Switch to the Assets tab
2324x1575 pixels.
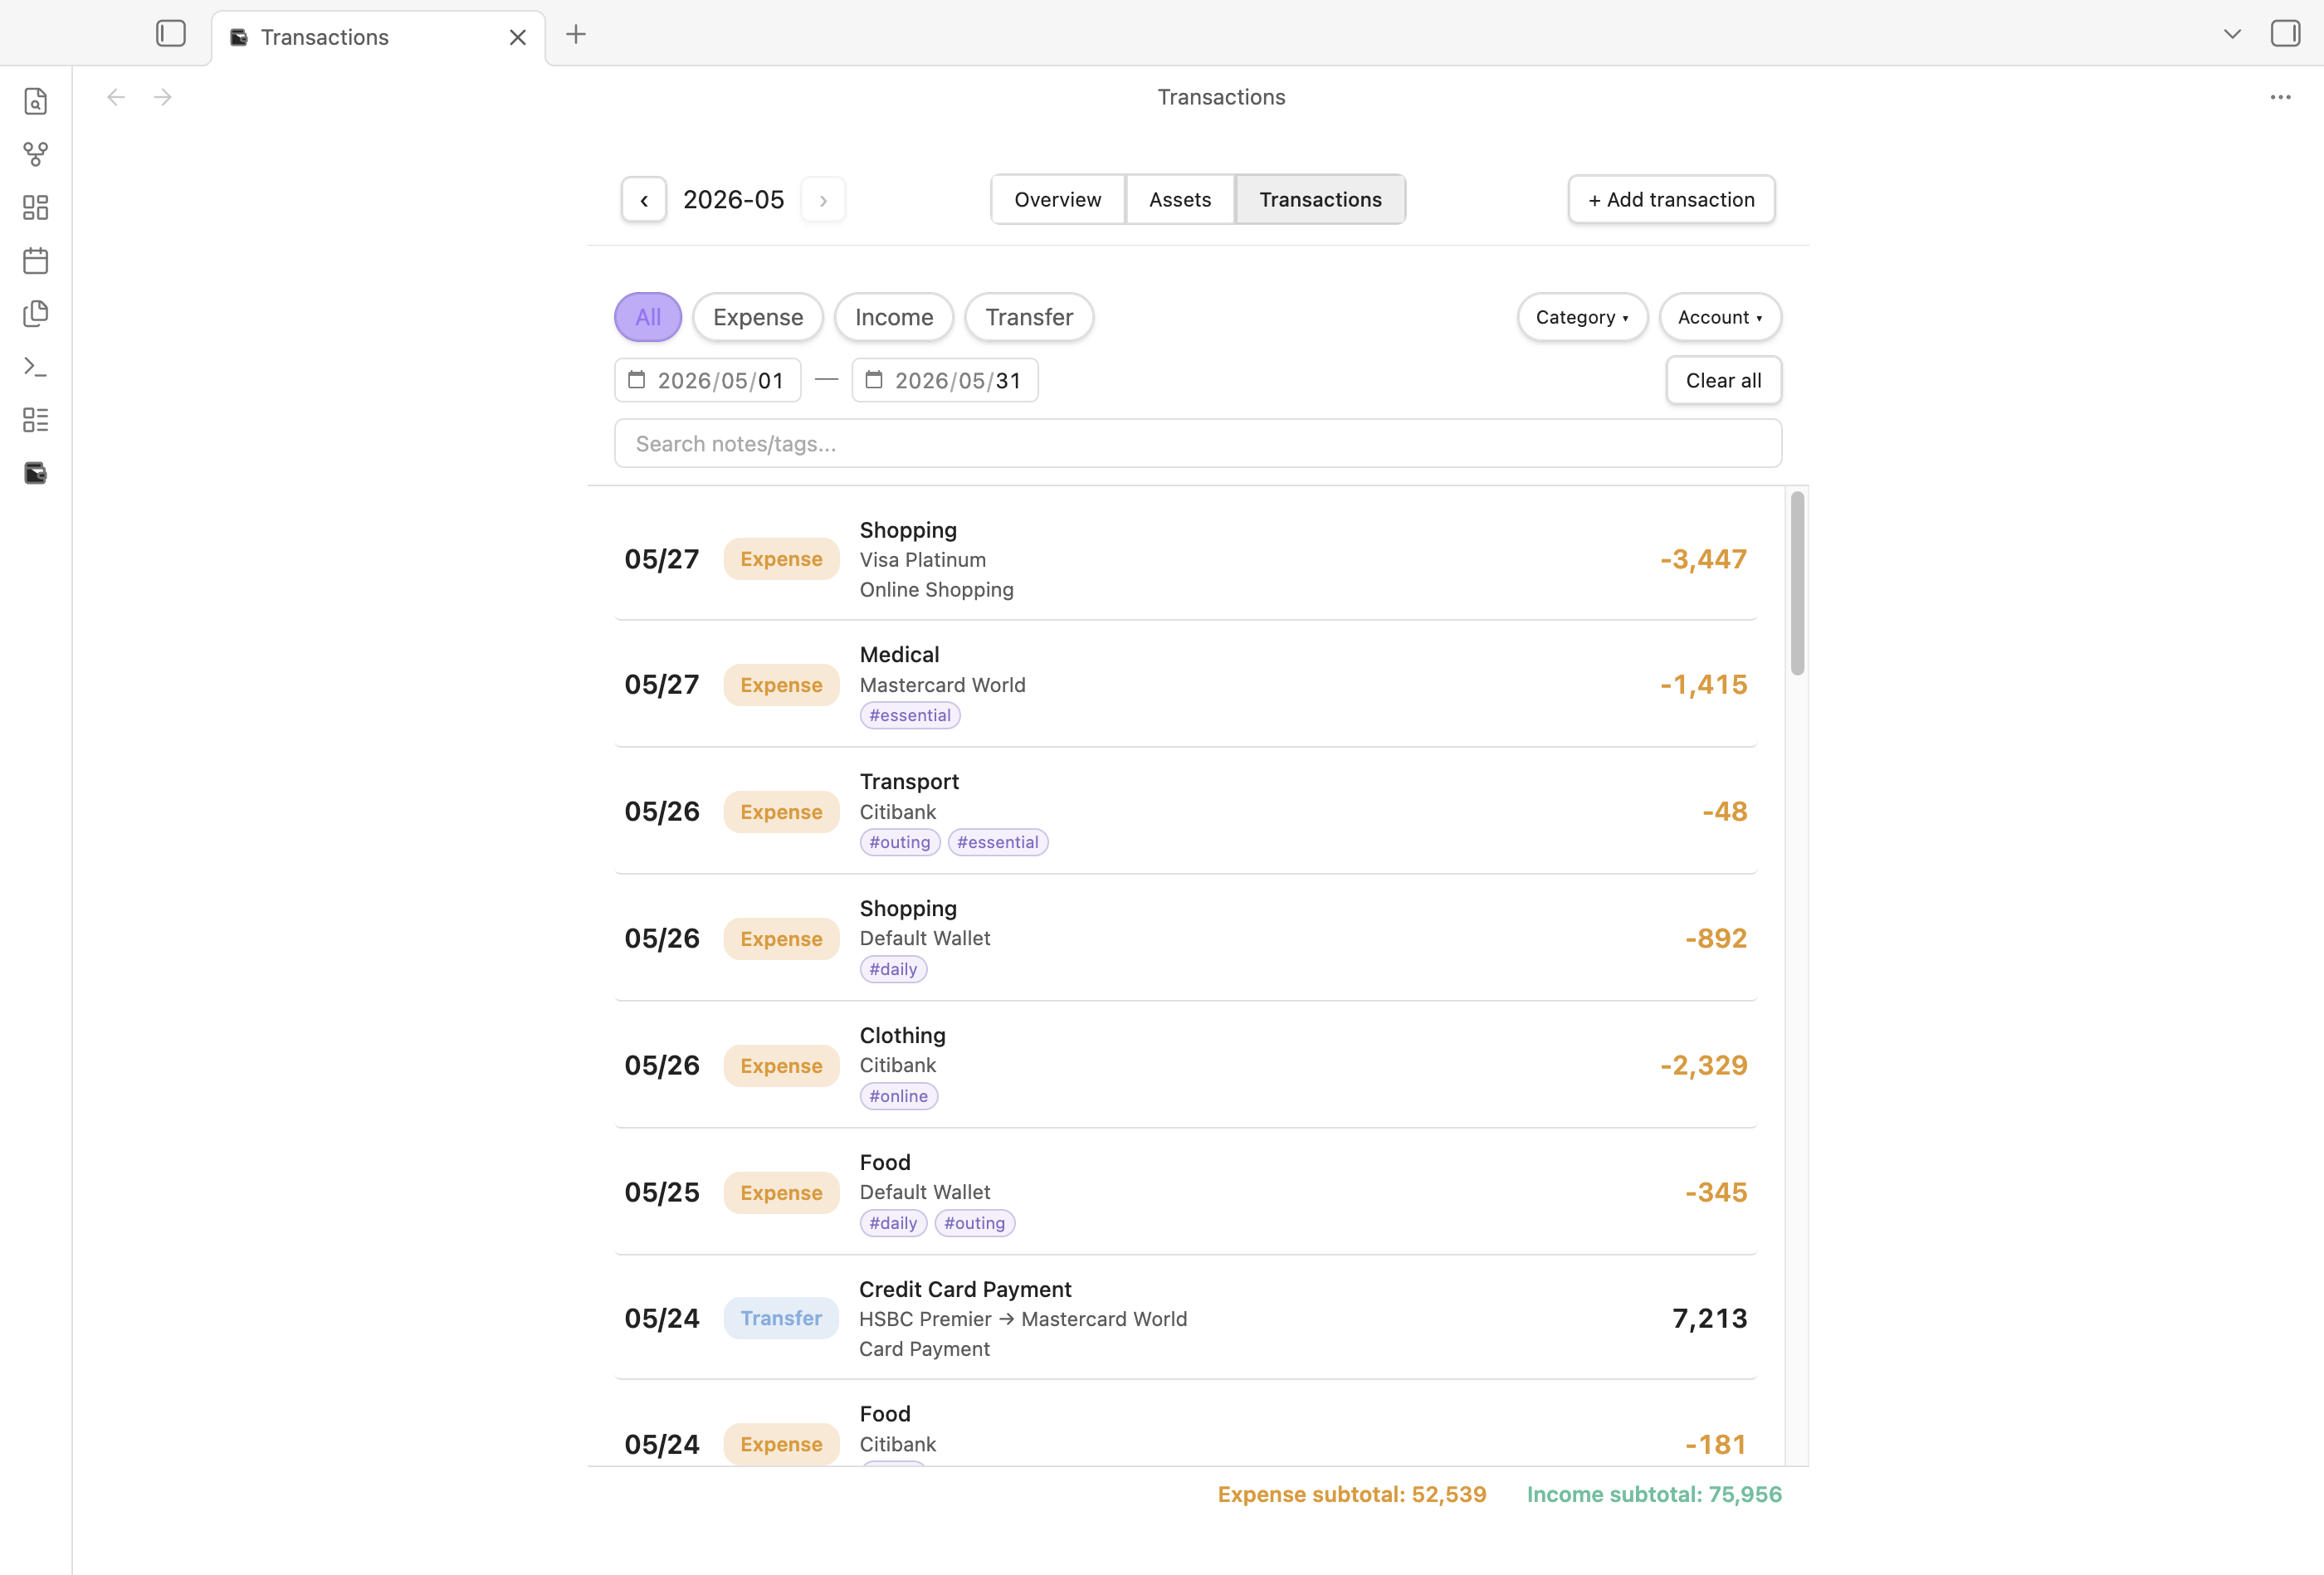click(1180, 200)
